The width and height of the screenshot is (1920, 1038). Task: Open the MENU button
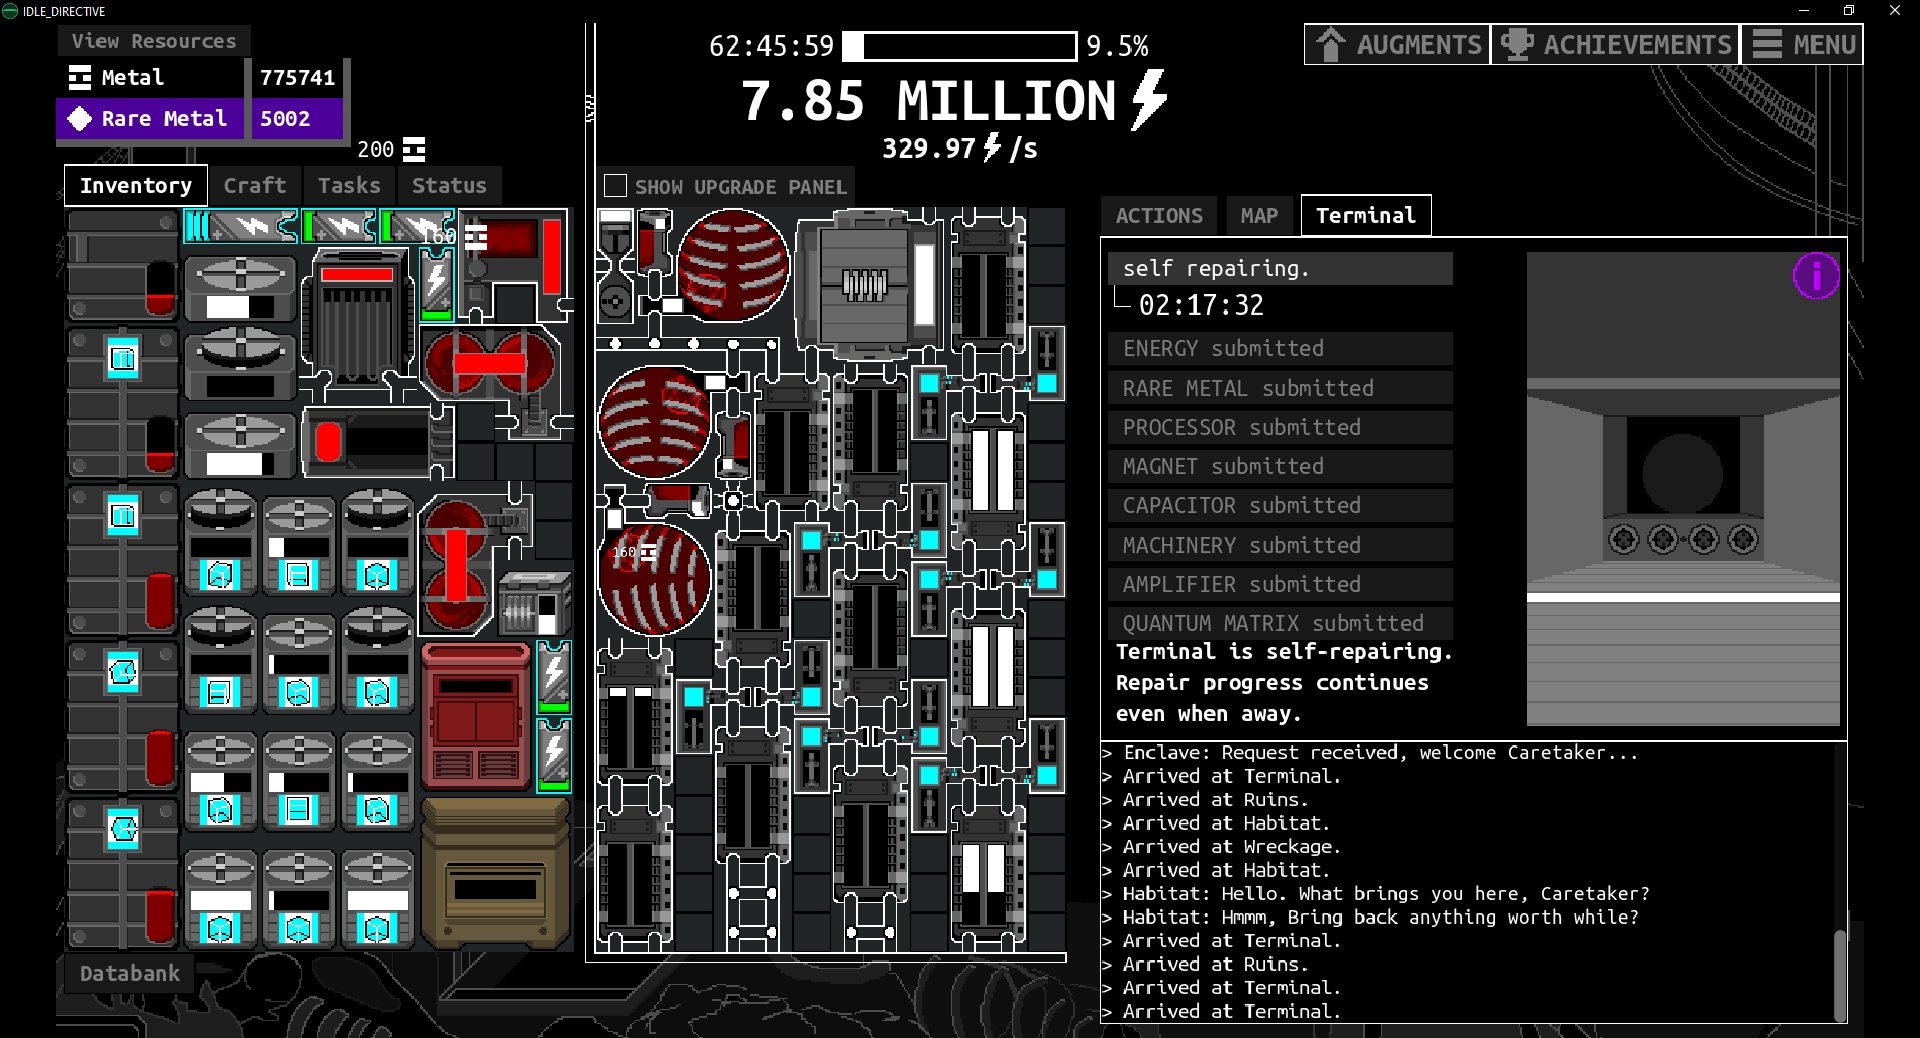pyautogui.click(x=1803, y=44)
